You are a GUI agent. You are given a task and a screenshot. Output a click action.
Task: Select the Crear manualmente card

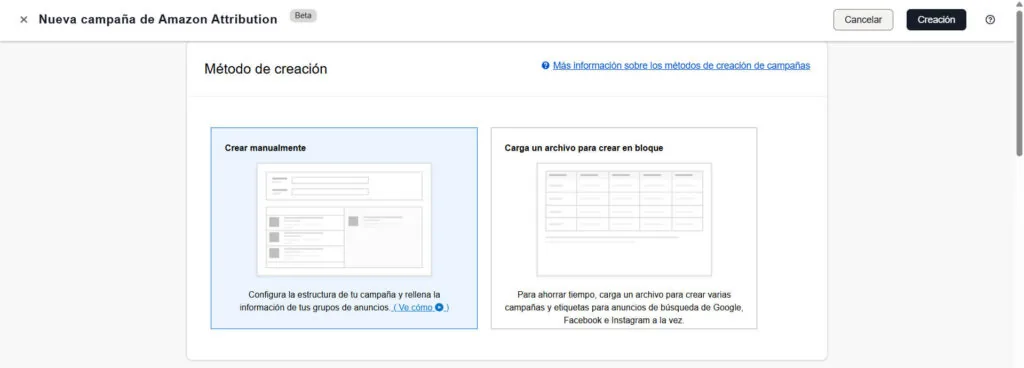coord(344,228)
